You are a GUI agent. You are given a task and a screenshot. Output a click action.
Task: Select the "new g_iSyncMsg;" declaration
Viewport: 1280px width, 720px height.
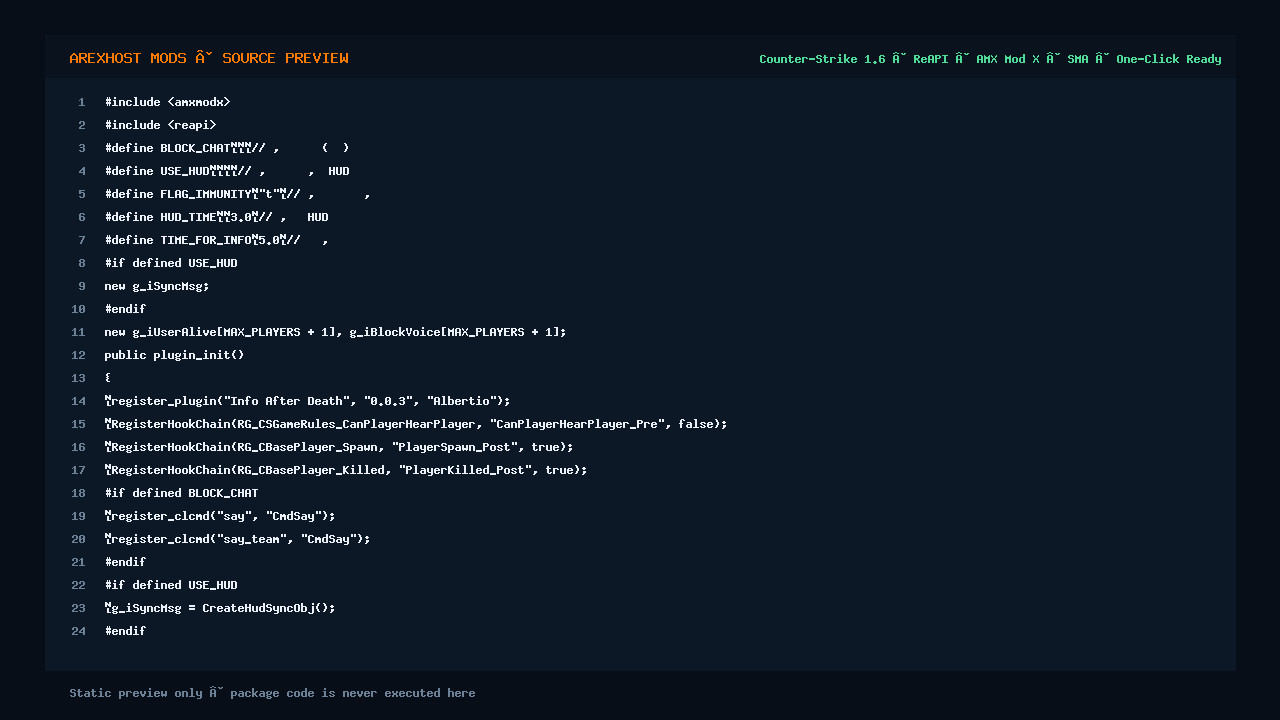click(x=157, y=286)
